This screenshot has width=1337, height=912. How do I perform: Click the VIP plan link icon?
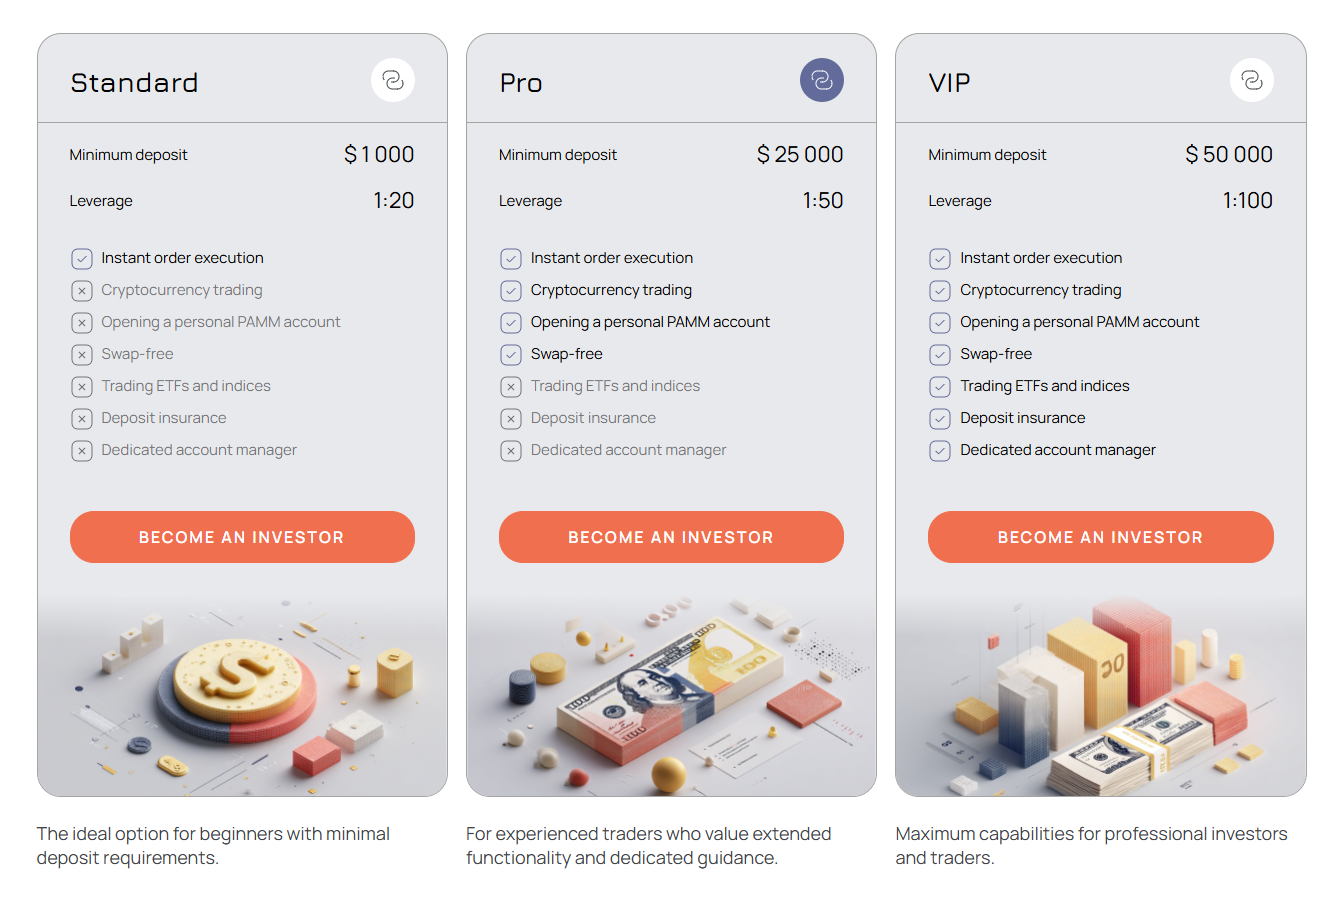click(1251, 80)
